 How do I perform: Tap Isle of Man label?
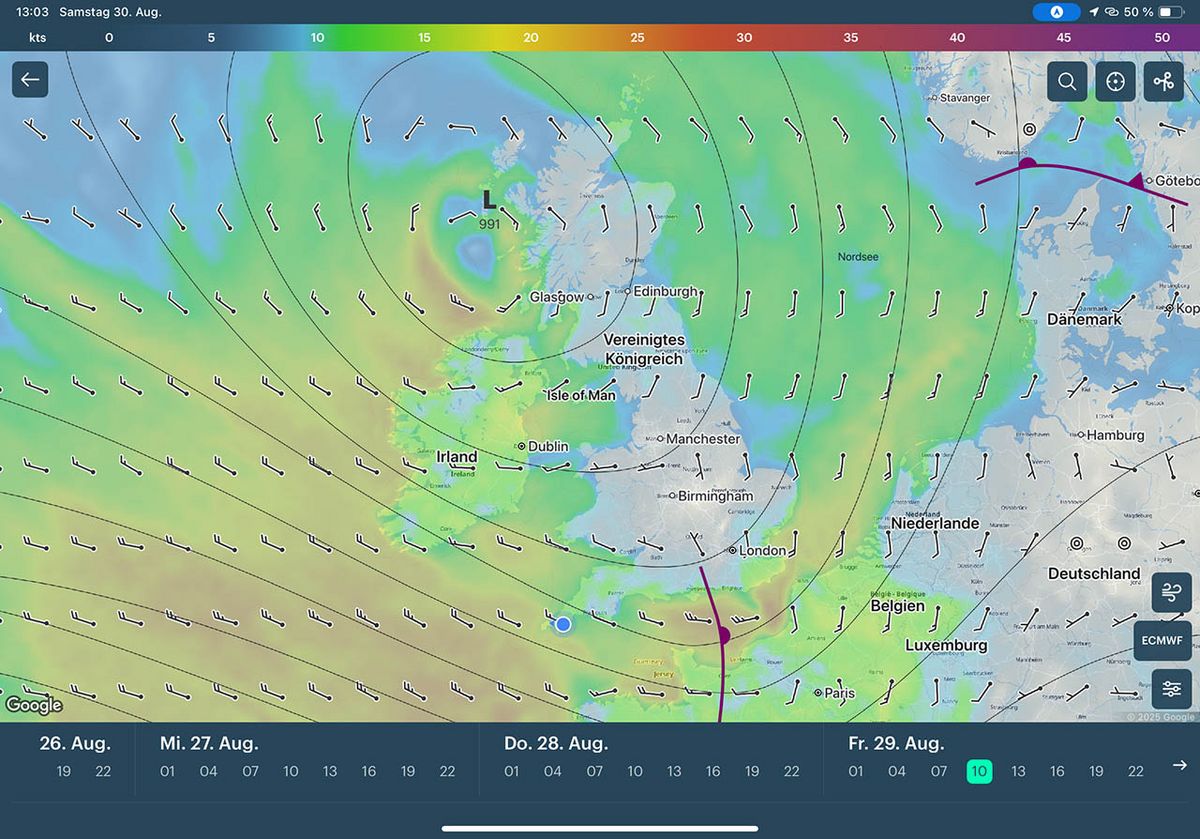[581, 395]
